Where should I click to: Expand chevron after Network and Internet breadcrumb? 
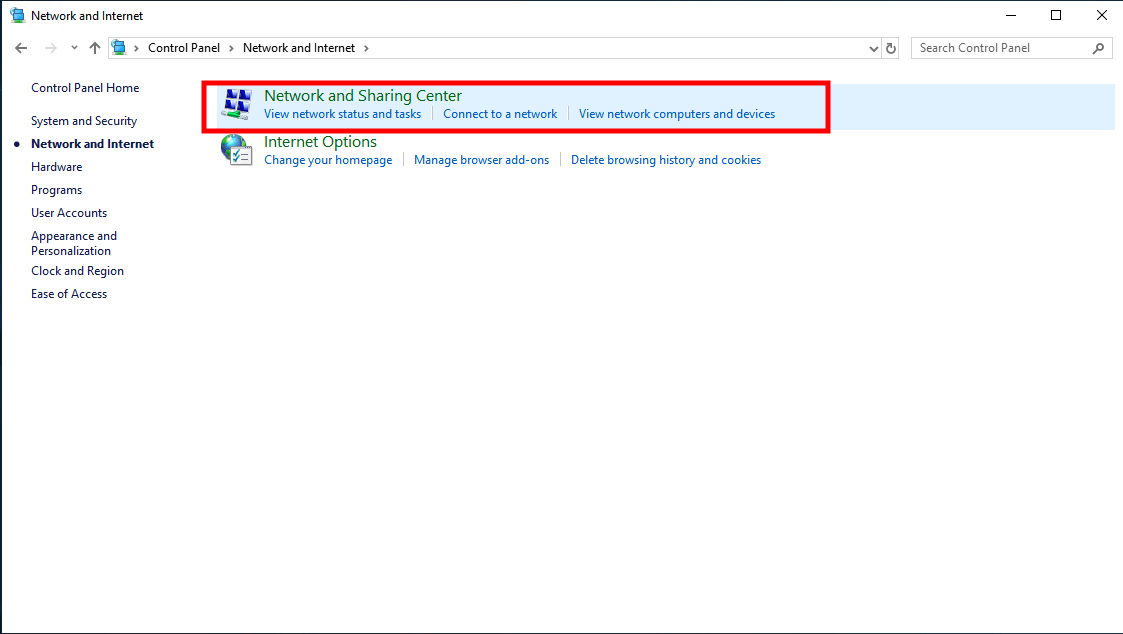[366, 48]
